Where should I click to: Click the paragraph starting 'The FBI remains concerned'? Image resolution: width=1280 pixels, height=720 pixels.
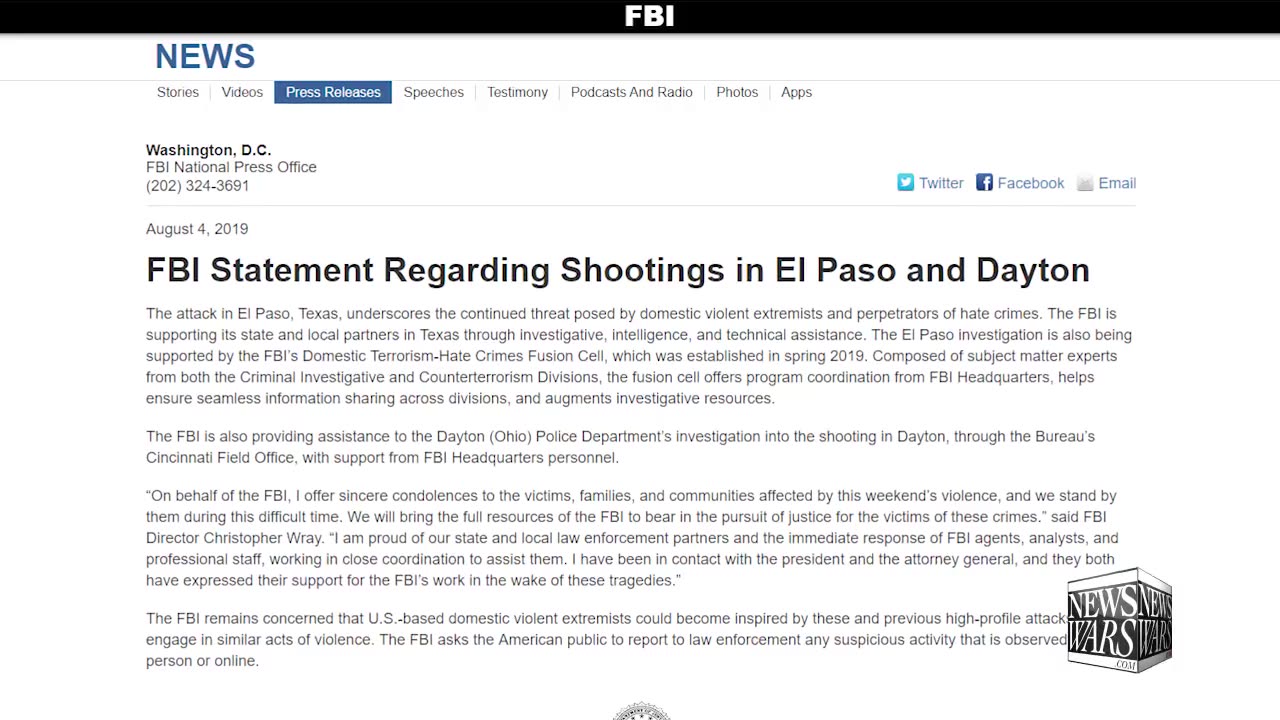[606, 640]
